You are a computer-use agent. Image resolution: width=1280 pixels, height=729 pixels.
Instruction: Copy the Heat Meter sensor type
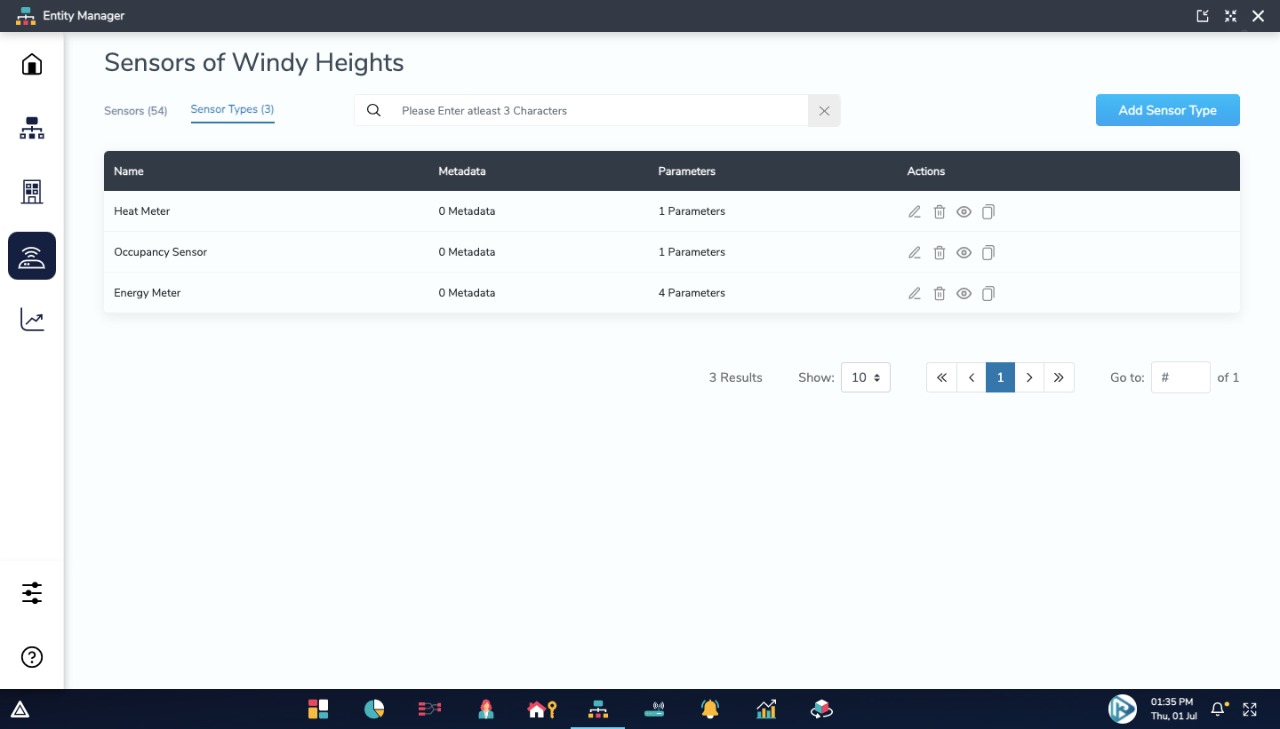pos(988,212)
